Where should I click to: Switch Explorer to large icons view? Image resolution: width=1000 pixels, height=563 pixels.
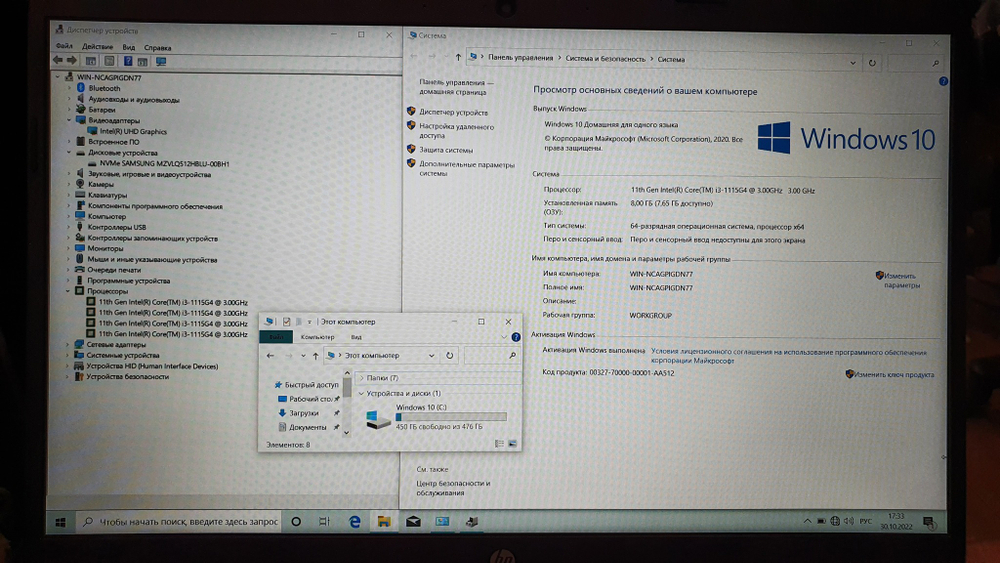tap(512, 444)
